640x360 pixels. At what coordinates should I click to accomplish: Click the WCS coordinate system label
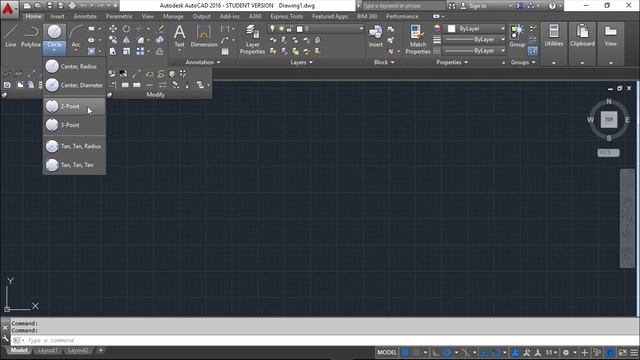608,153
